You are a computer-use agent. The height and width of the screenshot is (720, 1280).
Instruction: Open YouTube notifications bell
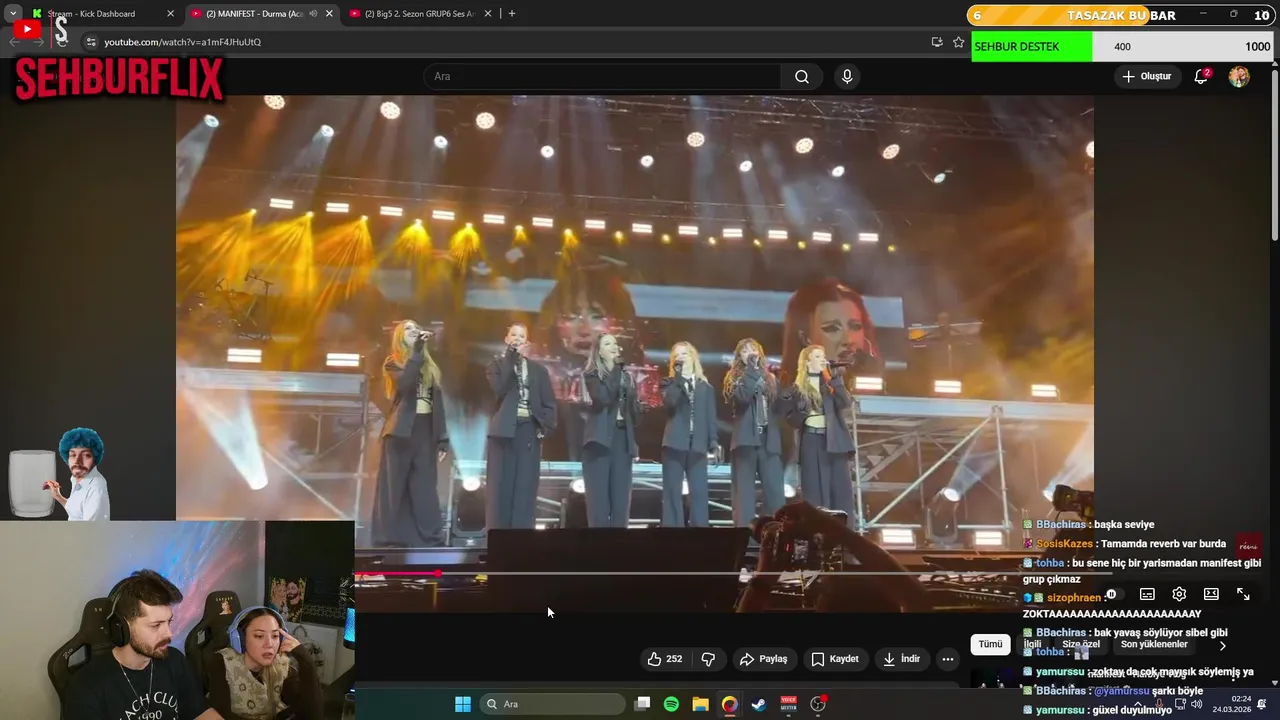pyautogui.click(x=1201, y=77)
